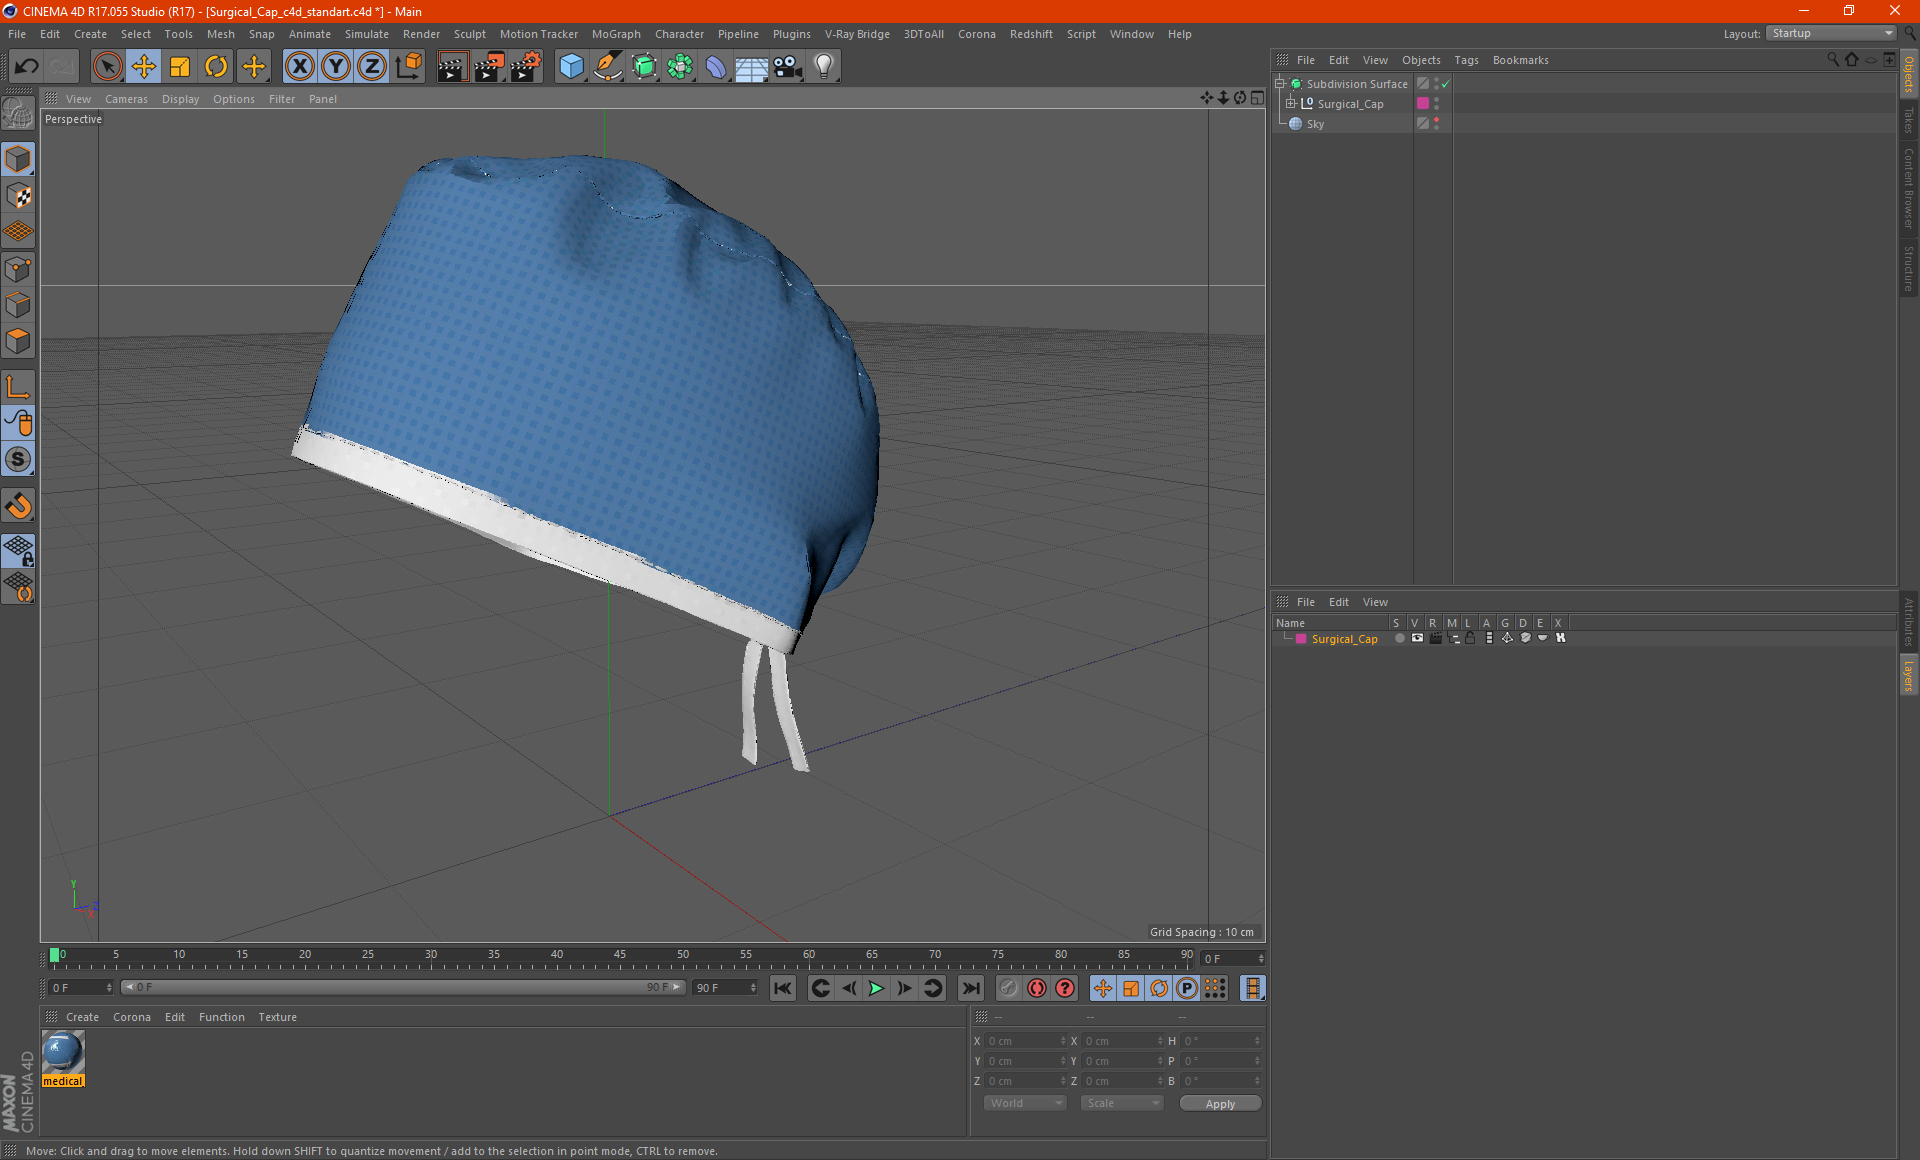Select the Live Selection tool

(x=107, y=67)
